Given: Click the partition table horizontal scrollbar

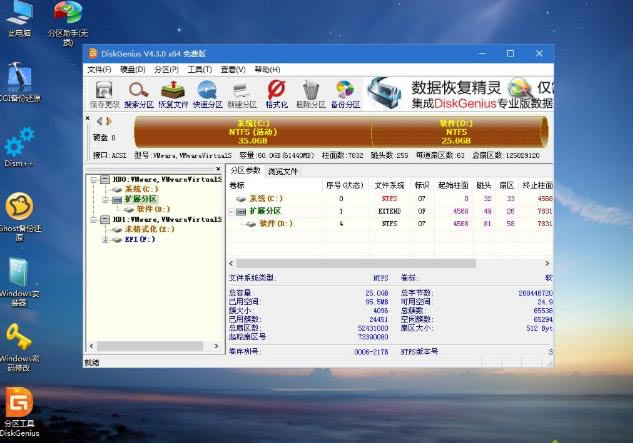Looking at the screenshot, I should [356, 264].
